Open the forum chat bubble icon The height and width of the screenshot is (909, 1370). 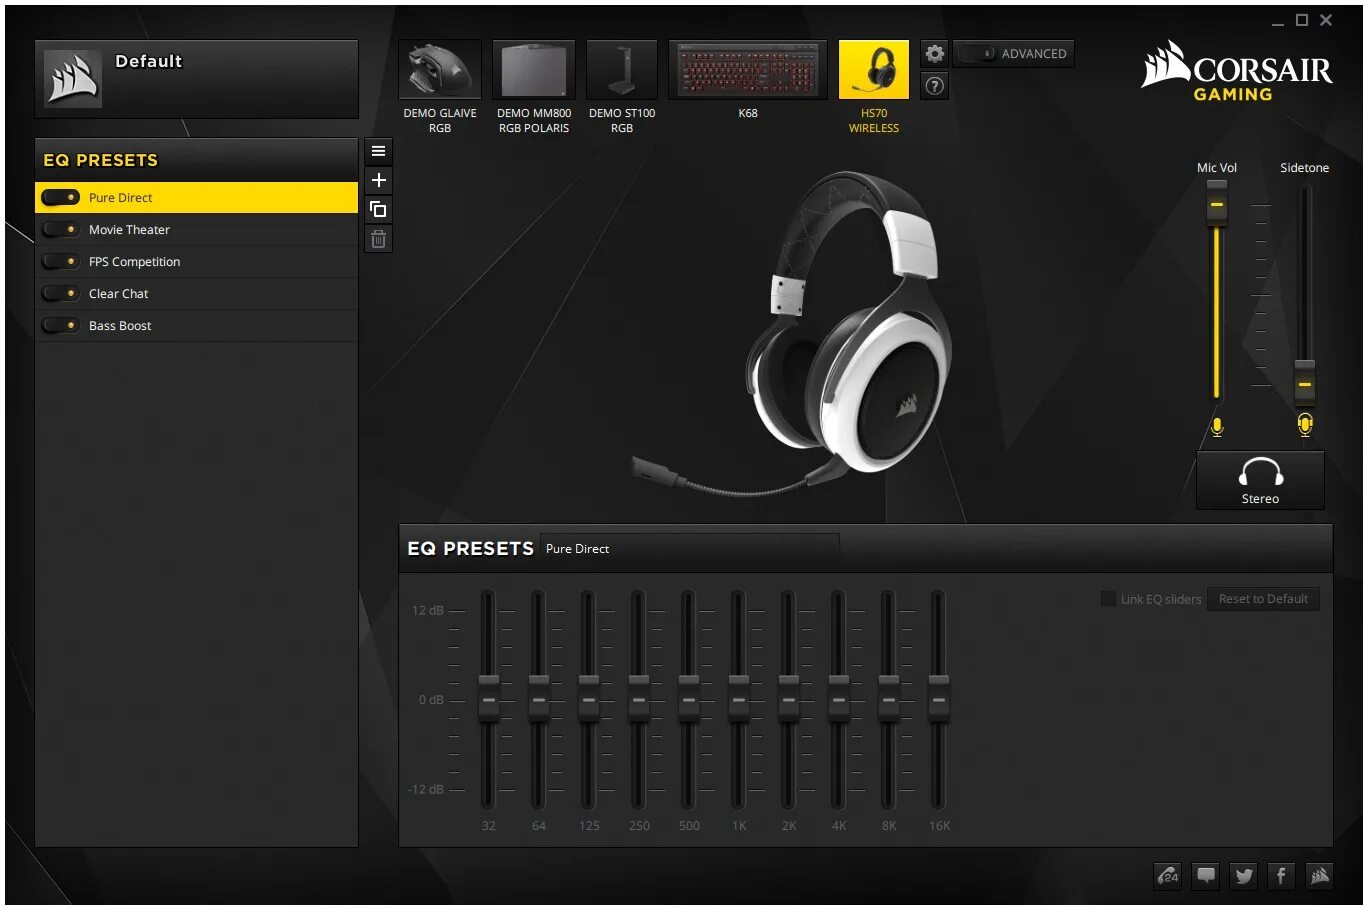(x=1206, y=876)
